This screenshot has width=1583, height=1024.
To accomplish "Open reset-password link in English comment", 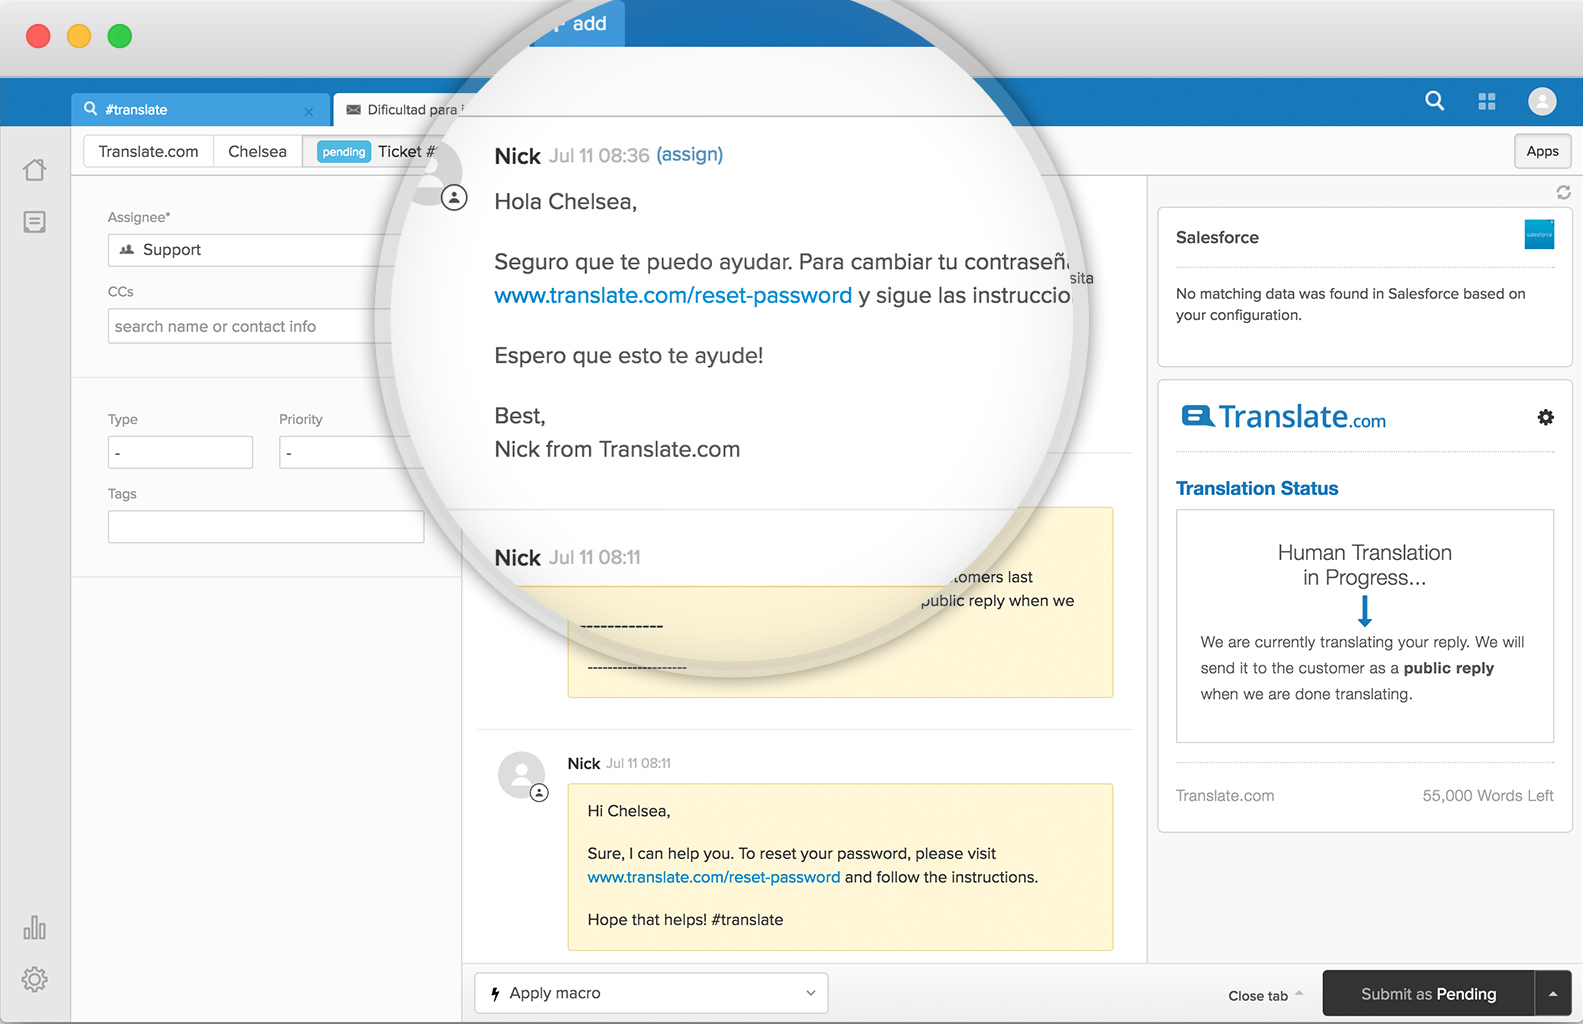I will click(714, 877).
